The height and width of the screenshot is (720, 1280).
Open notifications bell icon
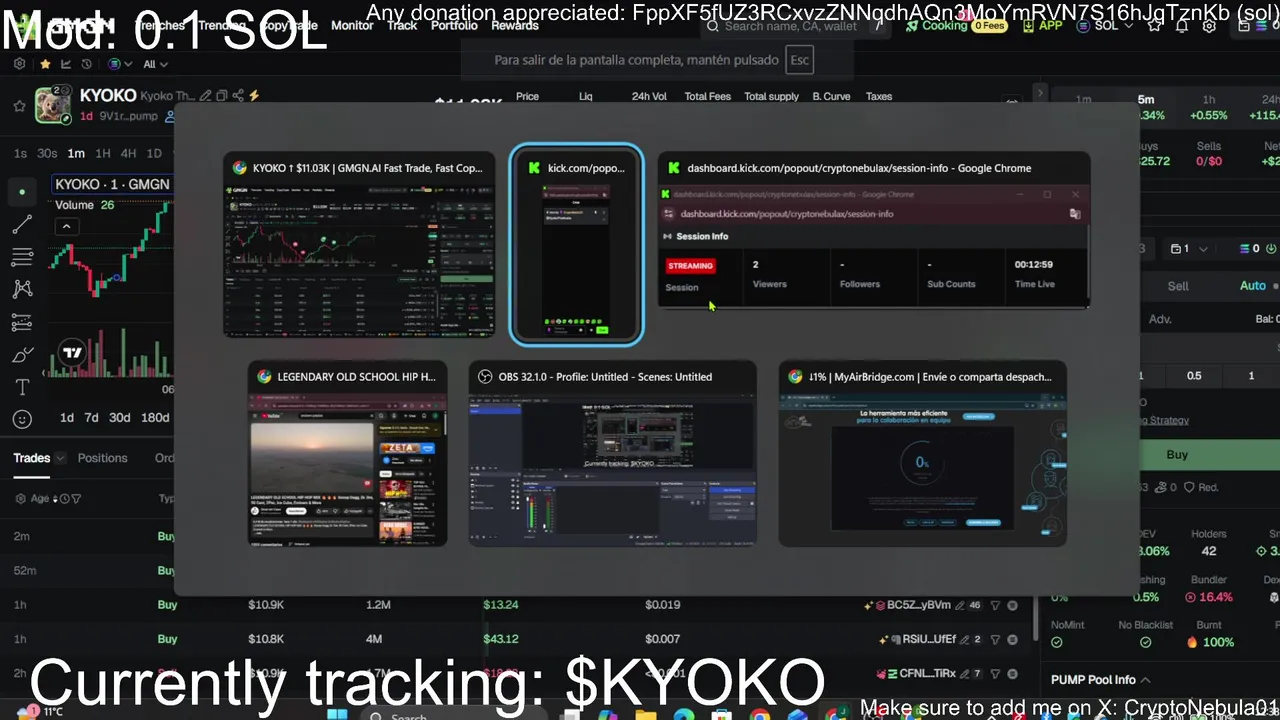coord(1182,26)
